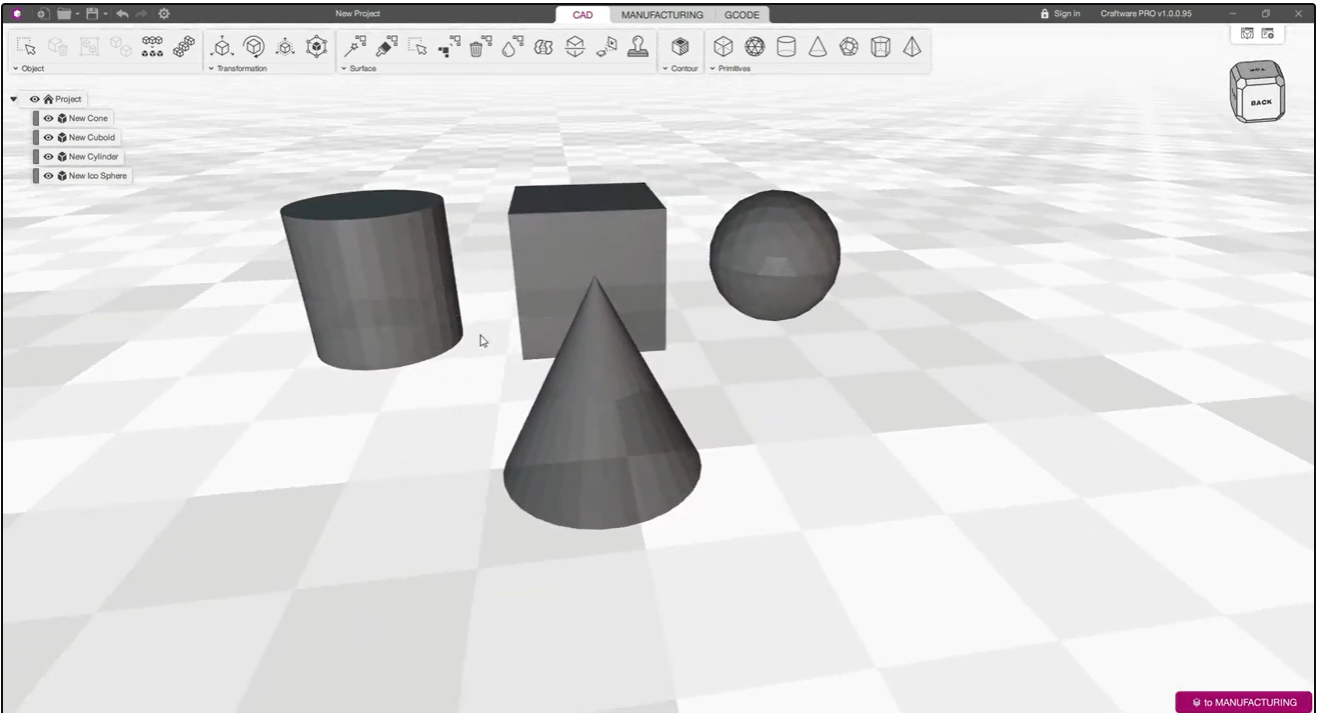The width and height of the screenshot is (1320, 713).
Task: Collapse the Primitives toolbar group
Action: pyautogui.click(x=713, y=69)
